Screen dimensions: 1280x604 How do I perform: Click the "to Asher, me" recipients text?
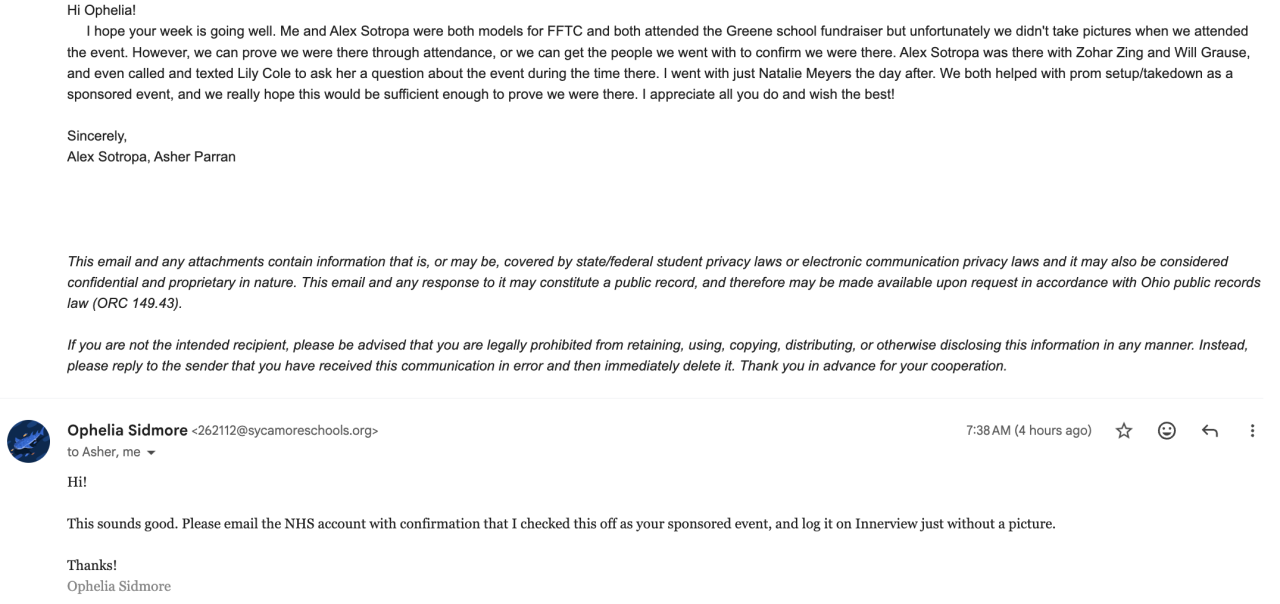click(x=103, y=452)
